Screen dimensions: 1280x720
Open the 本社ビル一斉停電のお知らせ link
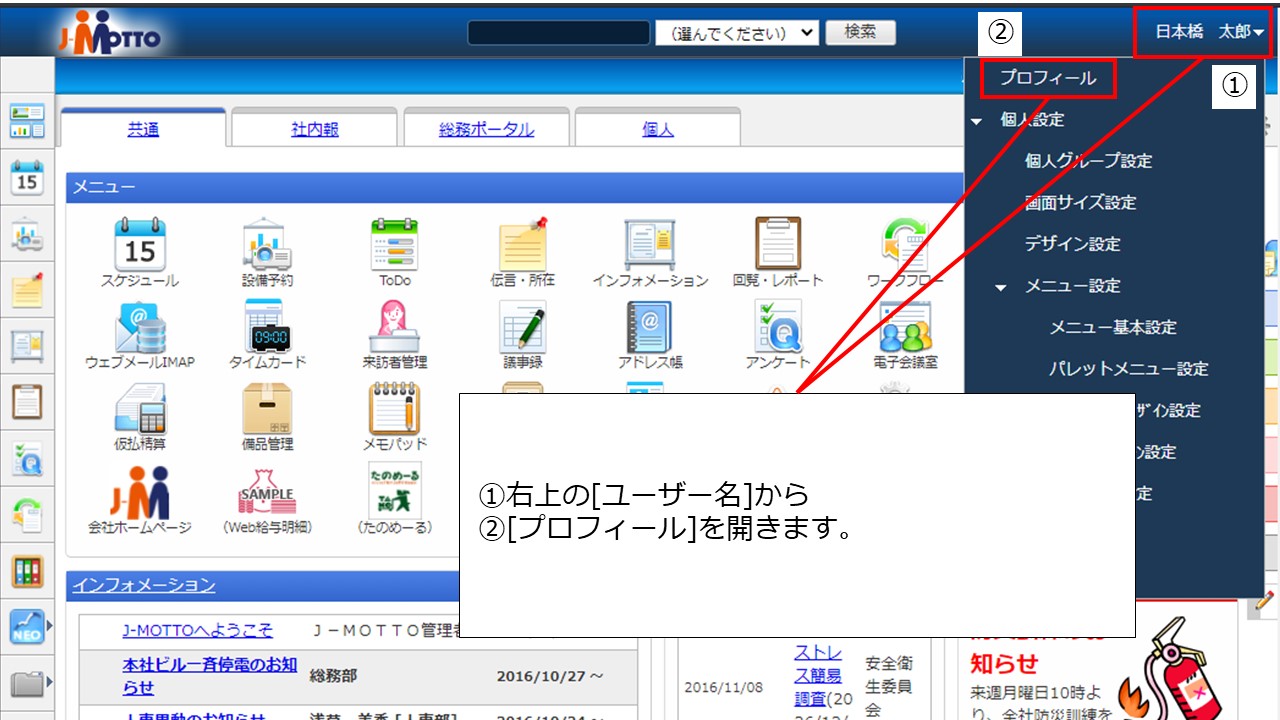[209, 676]
